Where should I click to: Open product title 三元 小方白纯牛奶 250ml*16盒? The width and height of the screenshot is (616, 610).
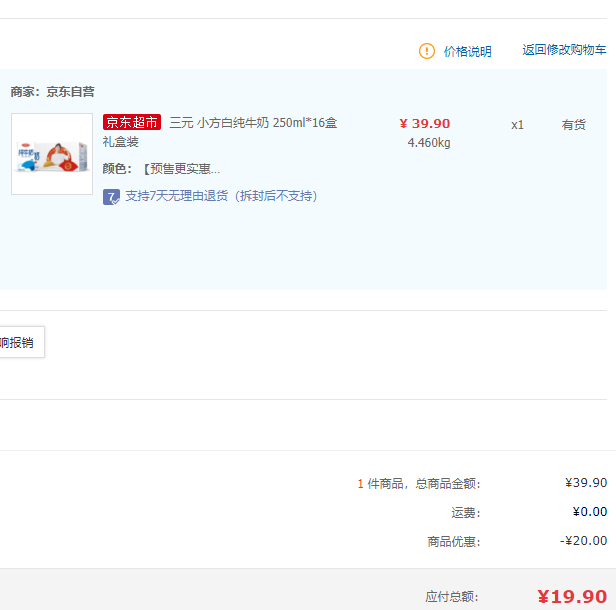click(x=253, y=123)
